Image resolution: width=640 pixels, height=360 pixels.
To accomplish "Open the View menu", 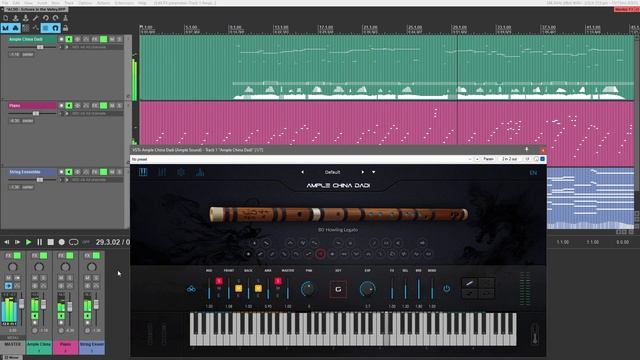I will coord(29,2).
